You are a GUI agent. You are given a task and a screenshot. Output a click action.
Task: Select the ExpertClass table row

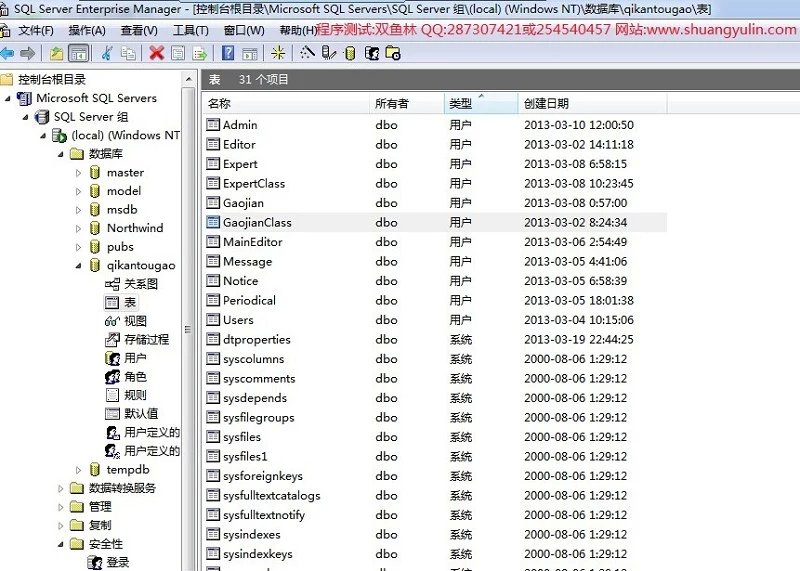pos(435,184)
